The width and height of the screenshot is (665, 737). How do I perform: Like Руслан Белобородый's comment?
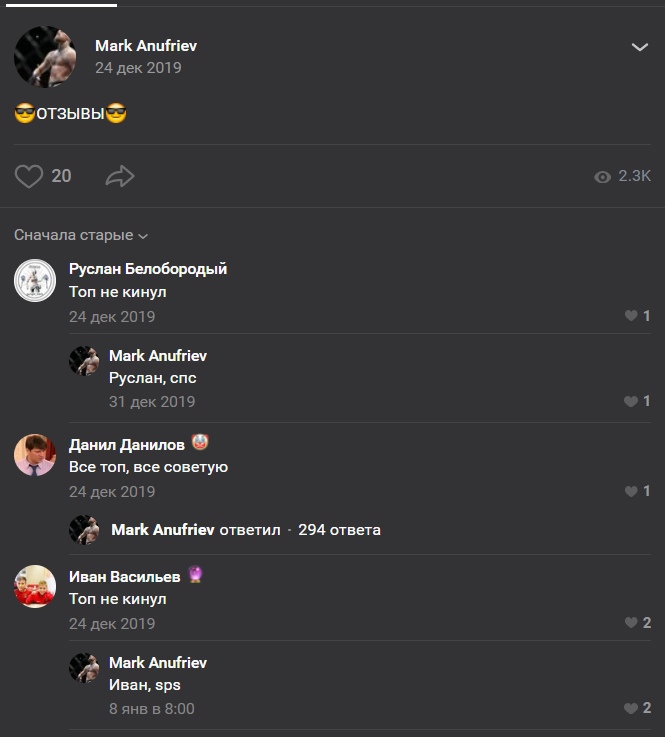(x=631, y=316)
